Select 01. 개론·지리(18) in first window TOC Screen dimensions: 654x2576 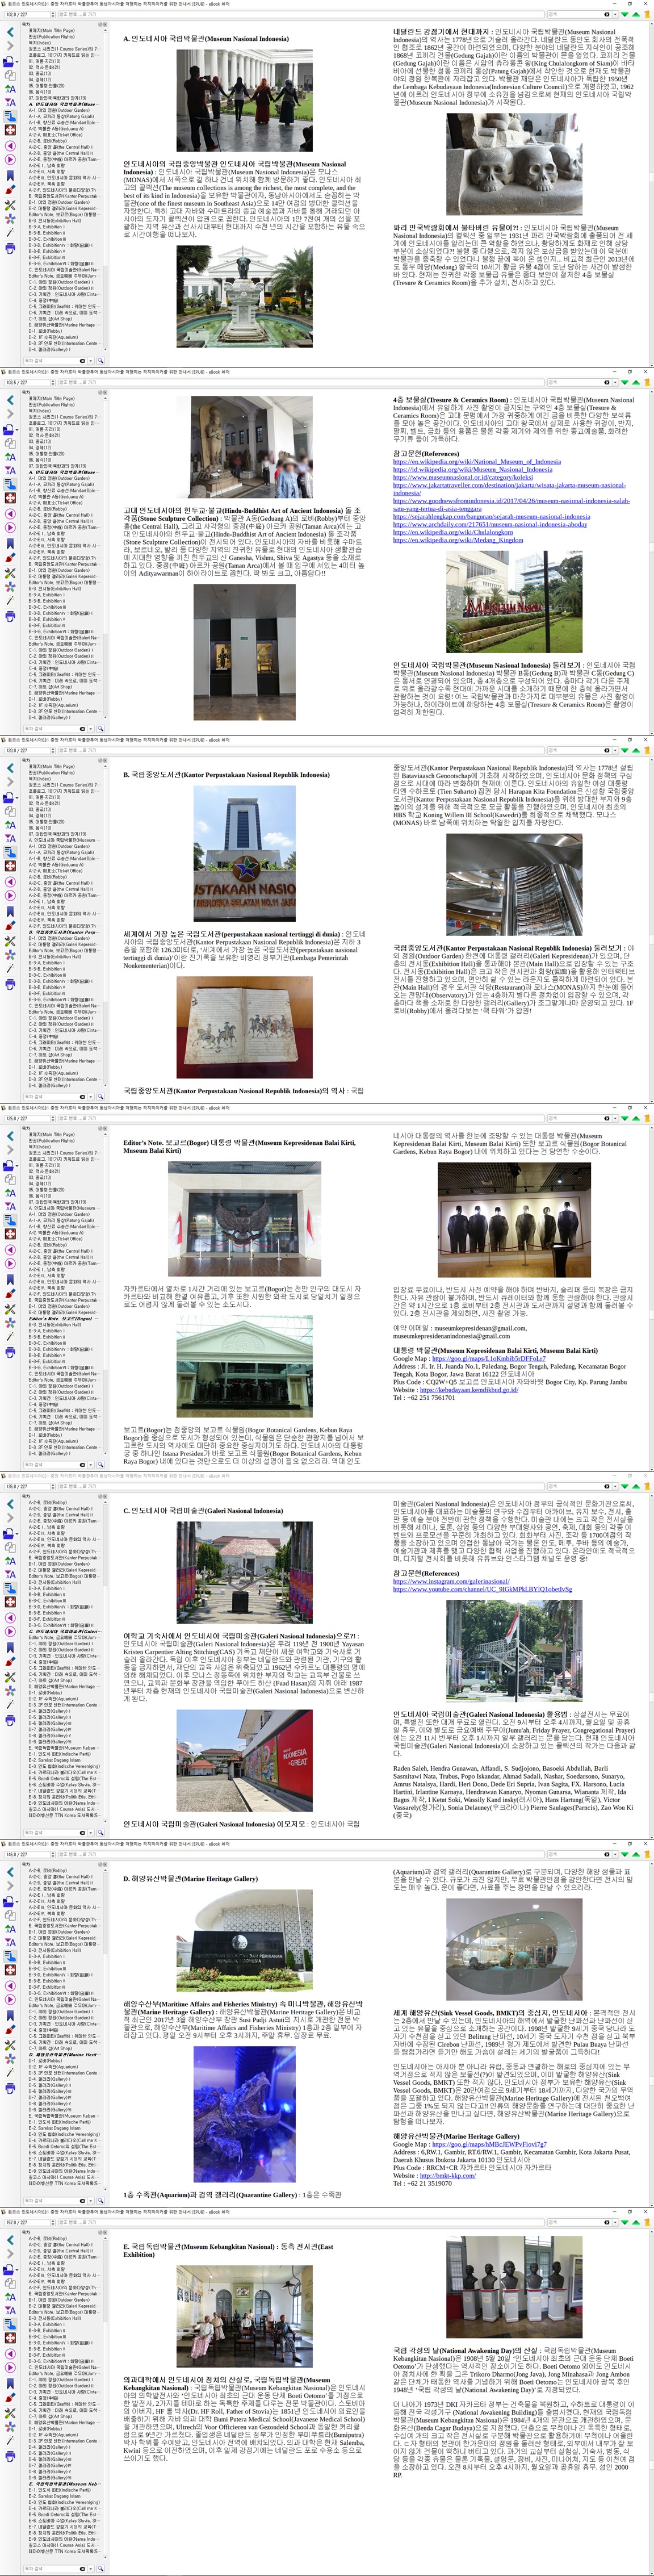point(45,61)
